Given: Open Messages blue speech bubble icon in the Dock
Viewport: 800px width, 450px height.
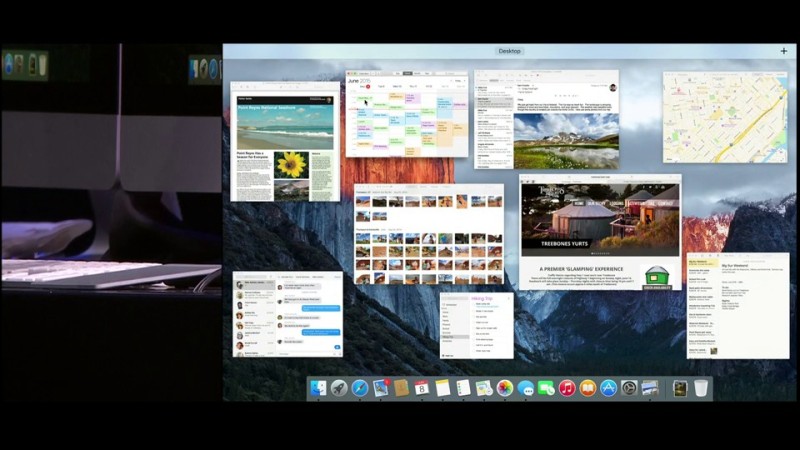Looking at the screenshot, I should pos(526,388).
